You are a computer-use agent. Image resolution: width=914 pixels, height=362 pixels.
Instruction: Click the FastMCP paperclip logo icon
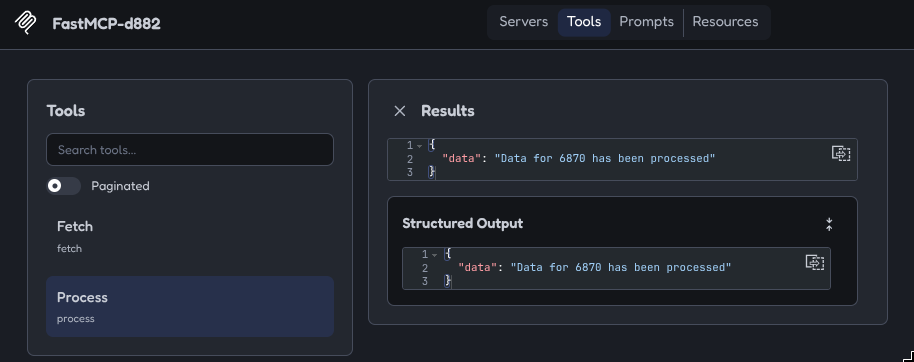25,23
